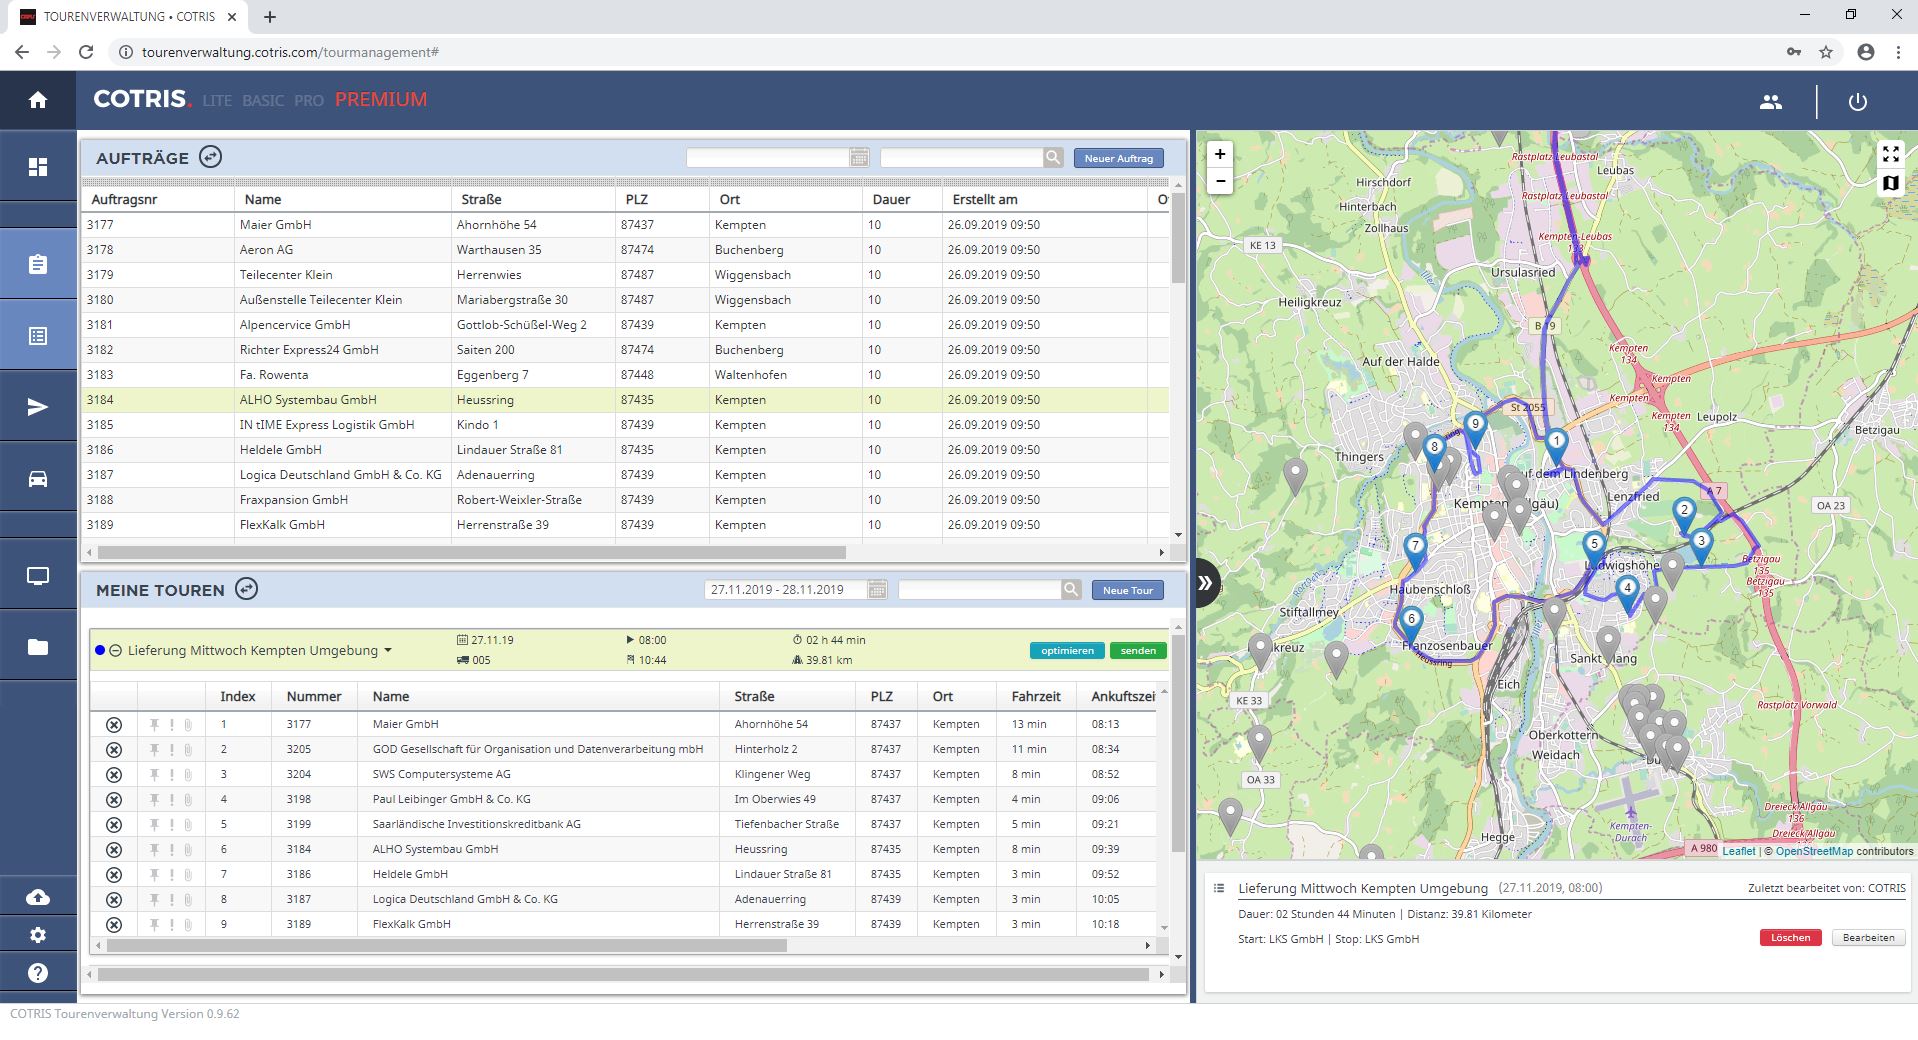Open tour list icon in detail panel
1918x1040 pixels.
(1218, 888)
